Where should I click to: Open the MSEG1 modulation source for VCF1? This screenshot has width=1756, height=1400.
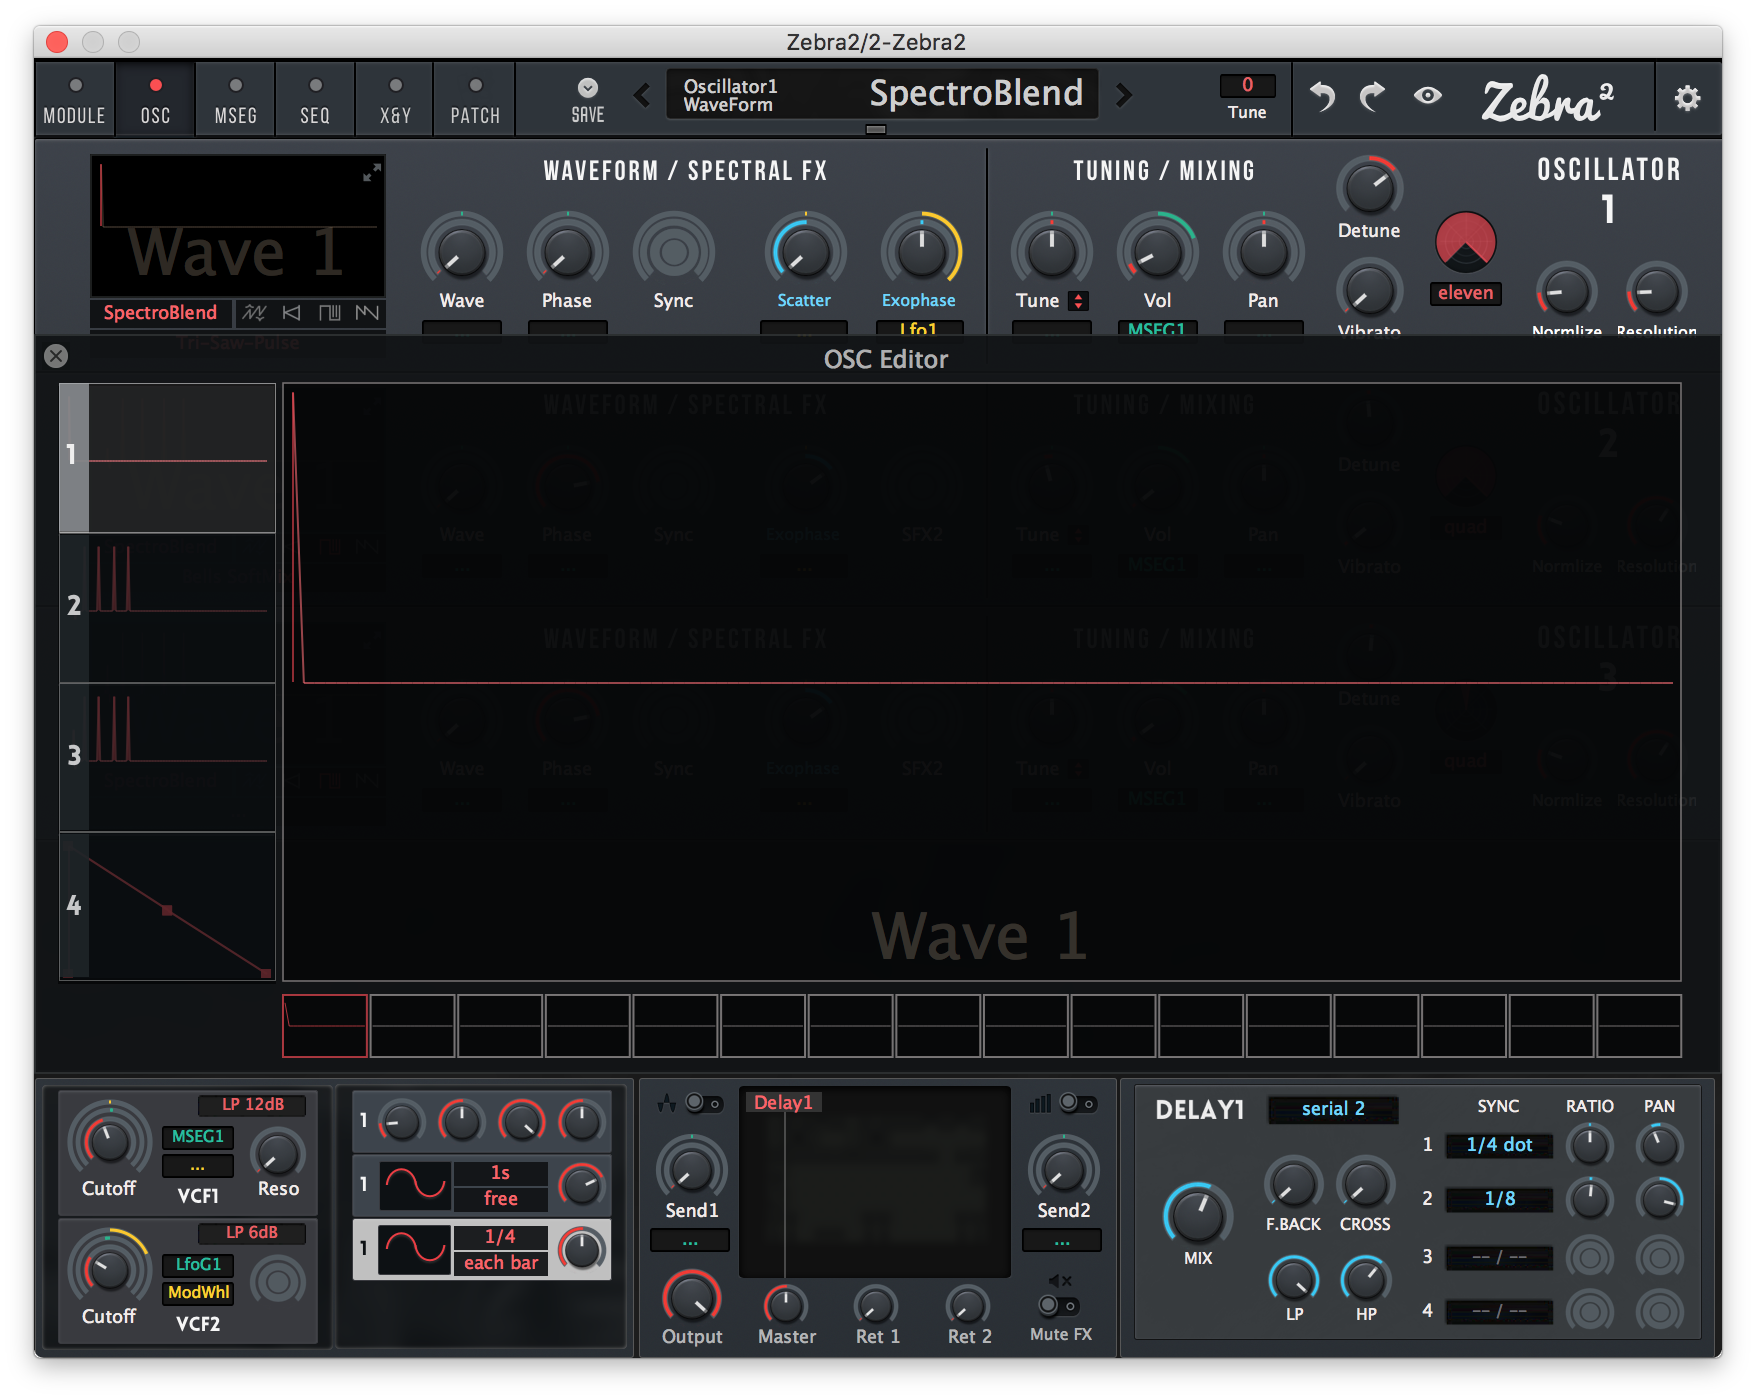(x=197, y=1137)
